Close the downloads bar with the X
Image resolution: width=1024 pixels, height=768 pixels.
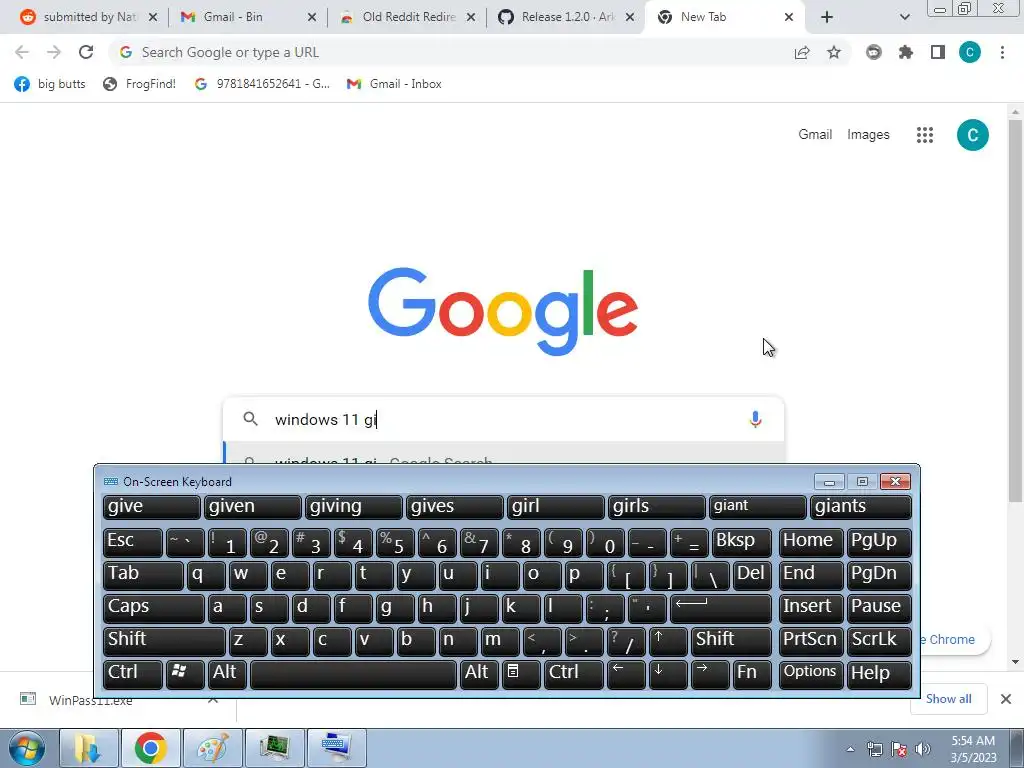[1006, 699]
